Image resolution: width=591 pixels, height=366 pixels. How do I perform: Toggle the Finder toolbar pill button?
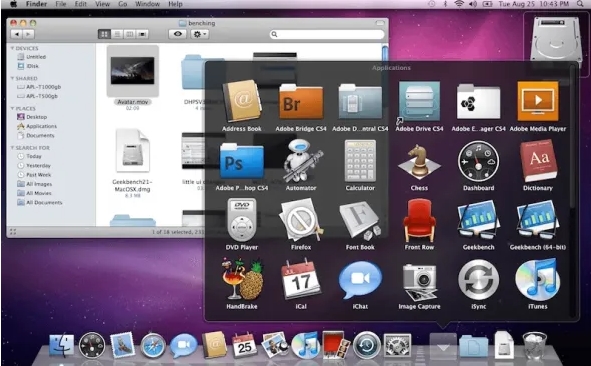[x=380, y=23]
